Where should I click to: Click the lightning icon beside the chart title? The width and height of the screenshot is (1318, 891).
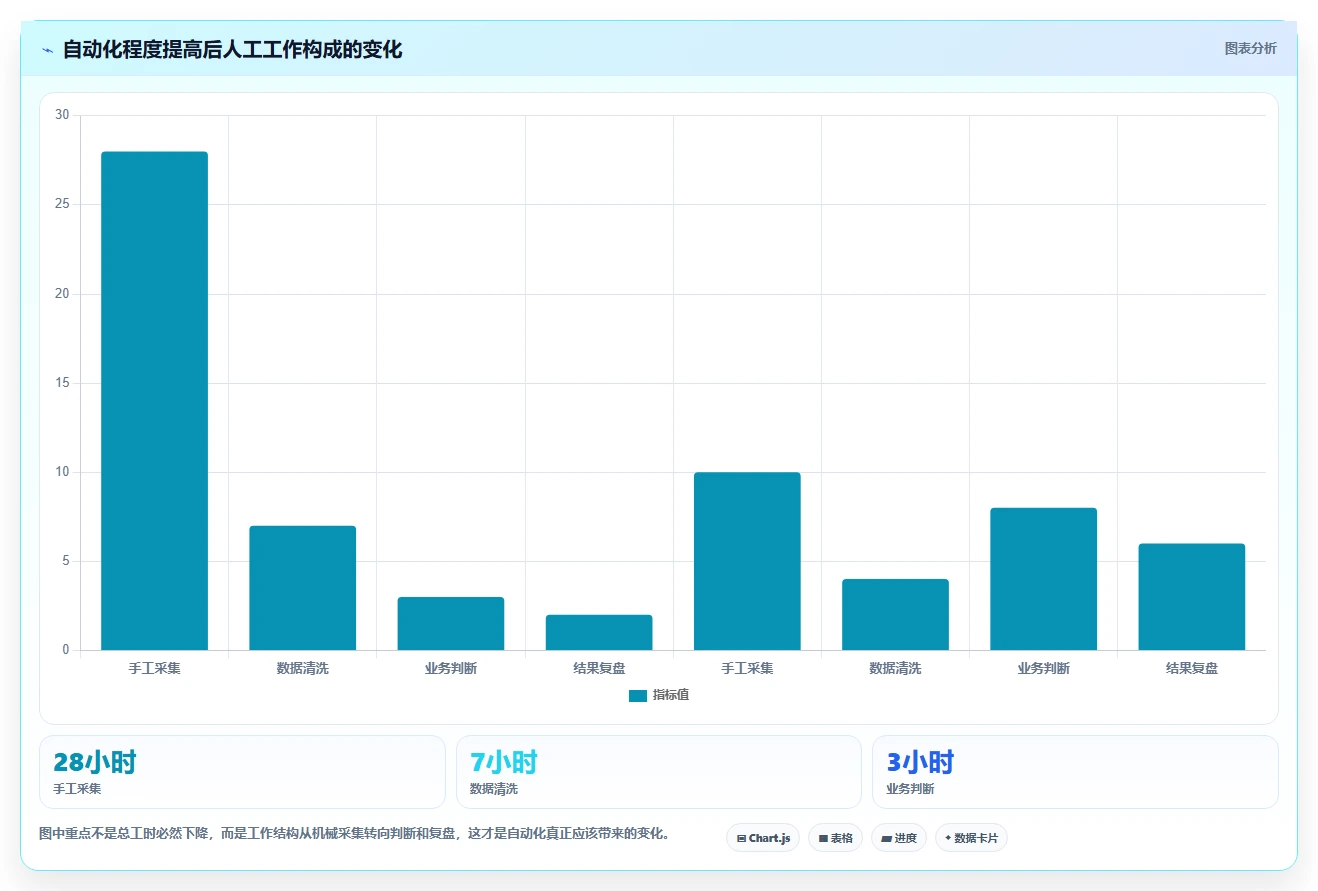[x=48, y=50]
